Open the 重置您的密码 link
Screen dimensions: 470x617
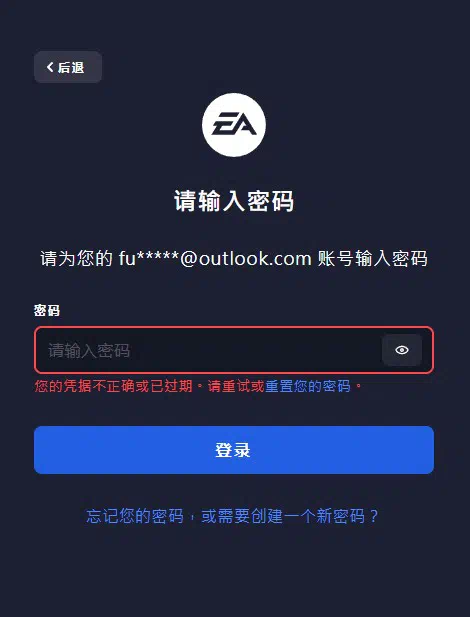(307, 386)
